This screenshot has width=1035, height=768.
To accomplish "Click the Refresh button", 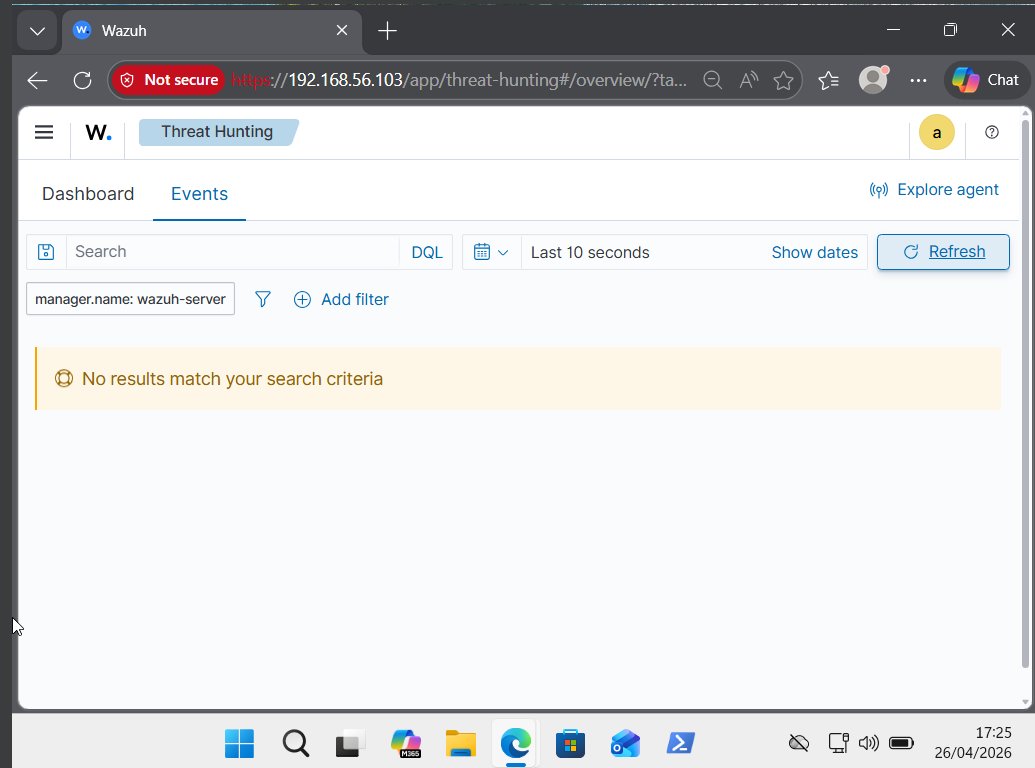I will pyautogui.click(x=943, y=252).
